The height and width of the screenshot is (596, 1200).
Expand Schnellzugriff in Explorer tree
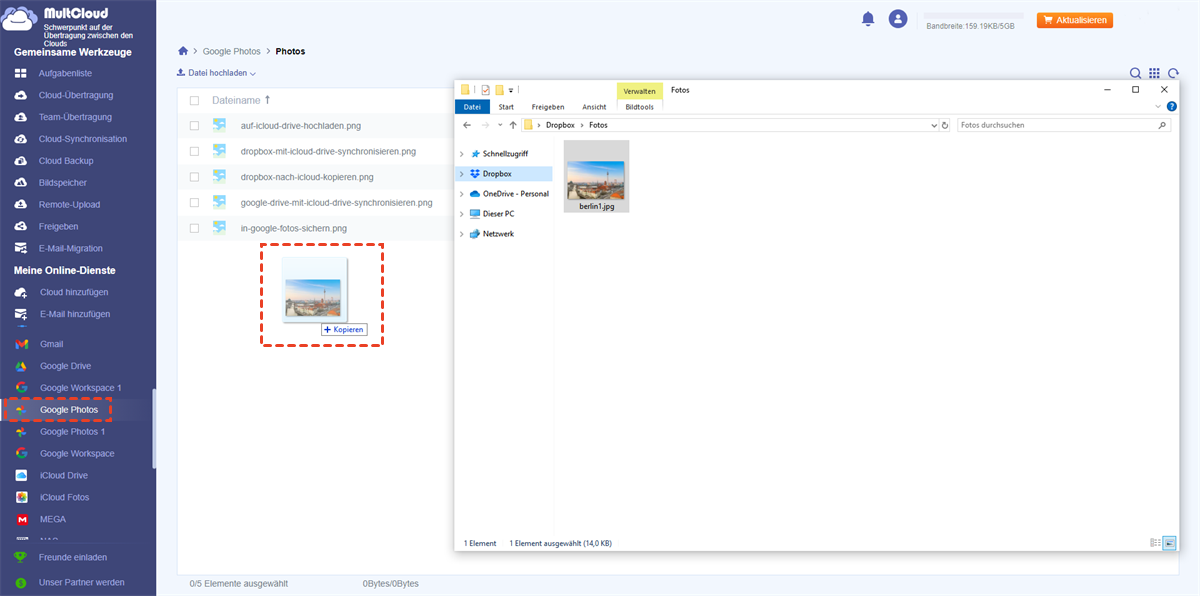click(x=461, y=154)
